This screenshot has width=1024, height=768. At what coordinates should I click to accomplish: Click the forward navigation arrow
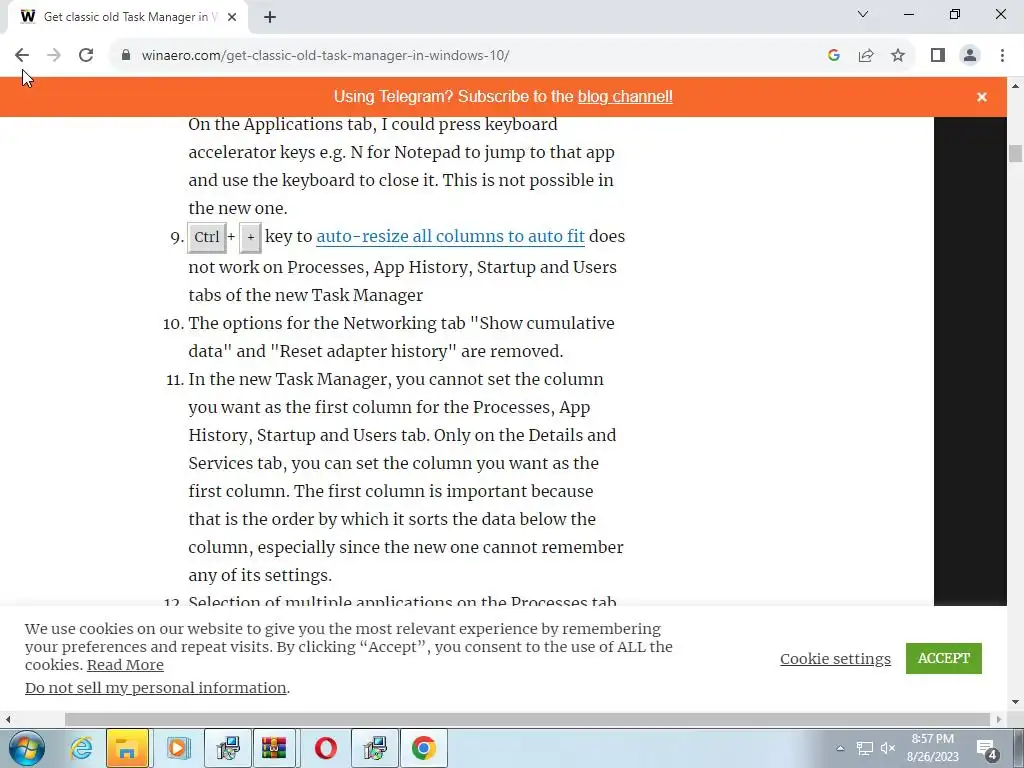pos(54,56)
